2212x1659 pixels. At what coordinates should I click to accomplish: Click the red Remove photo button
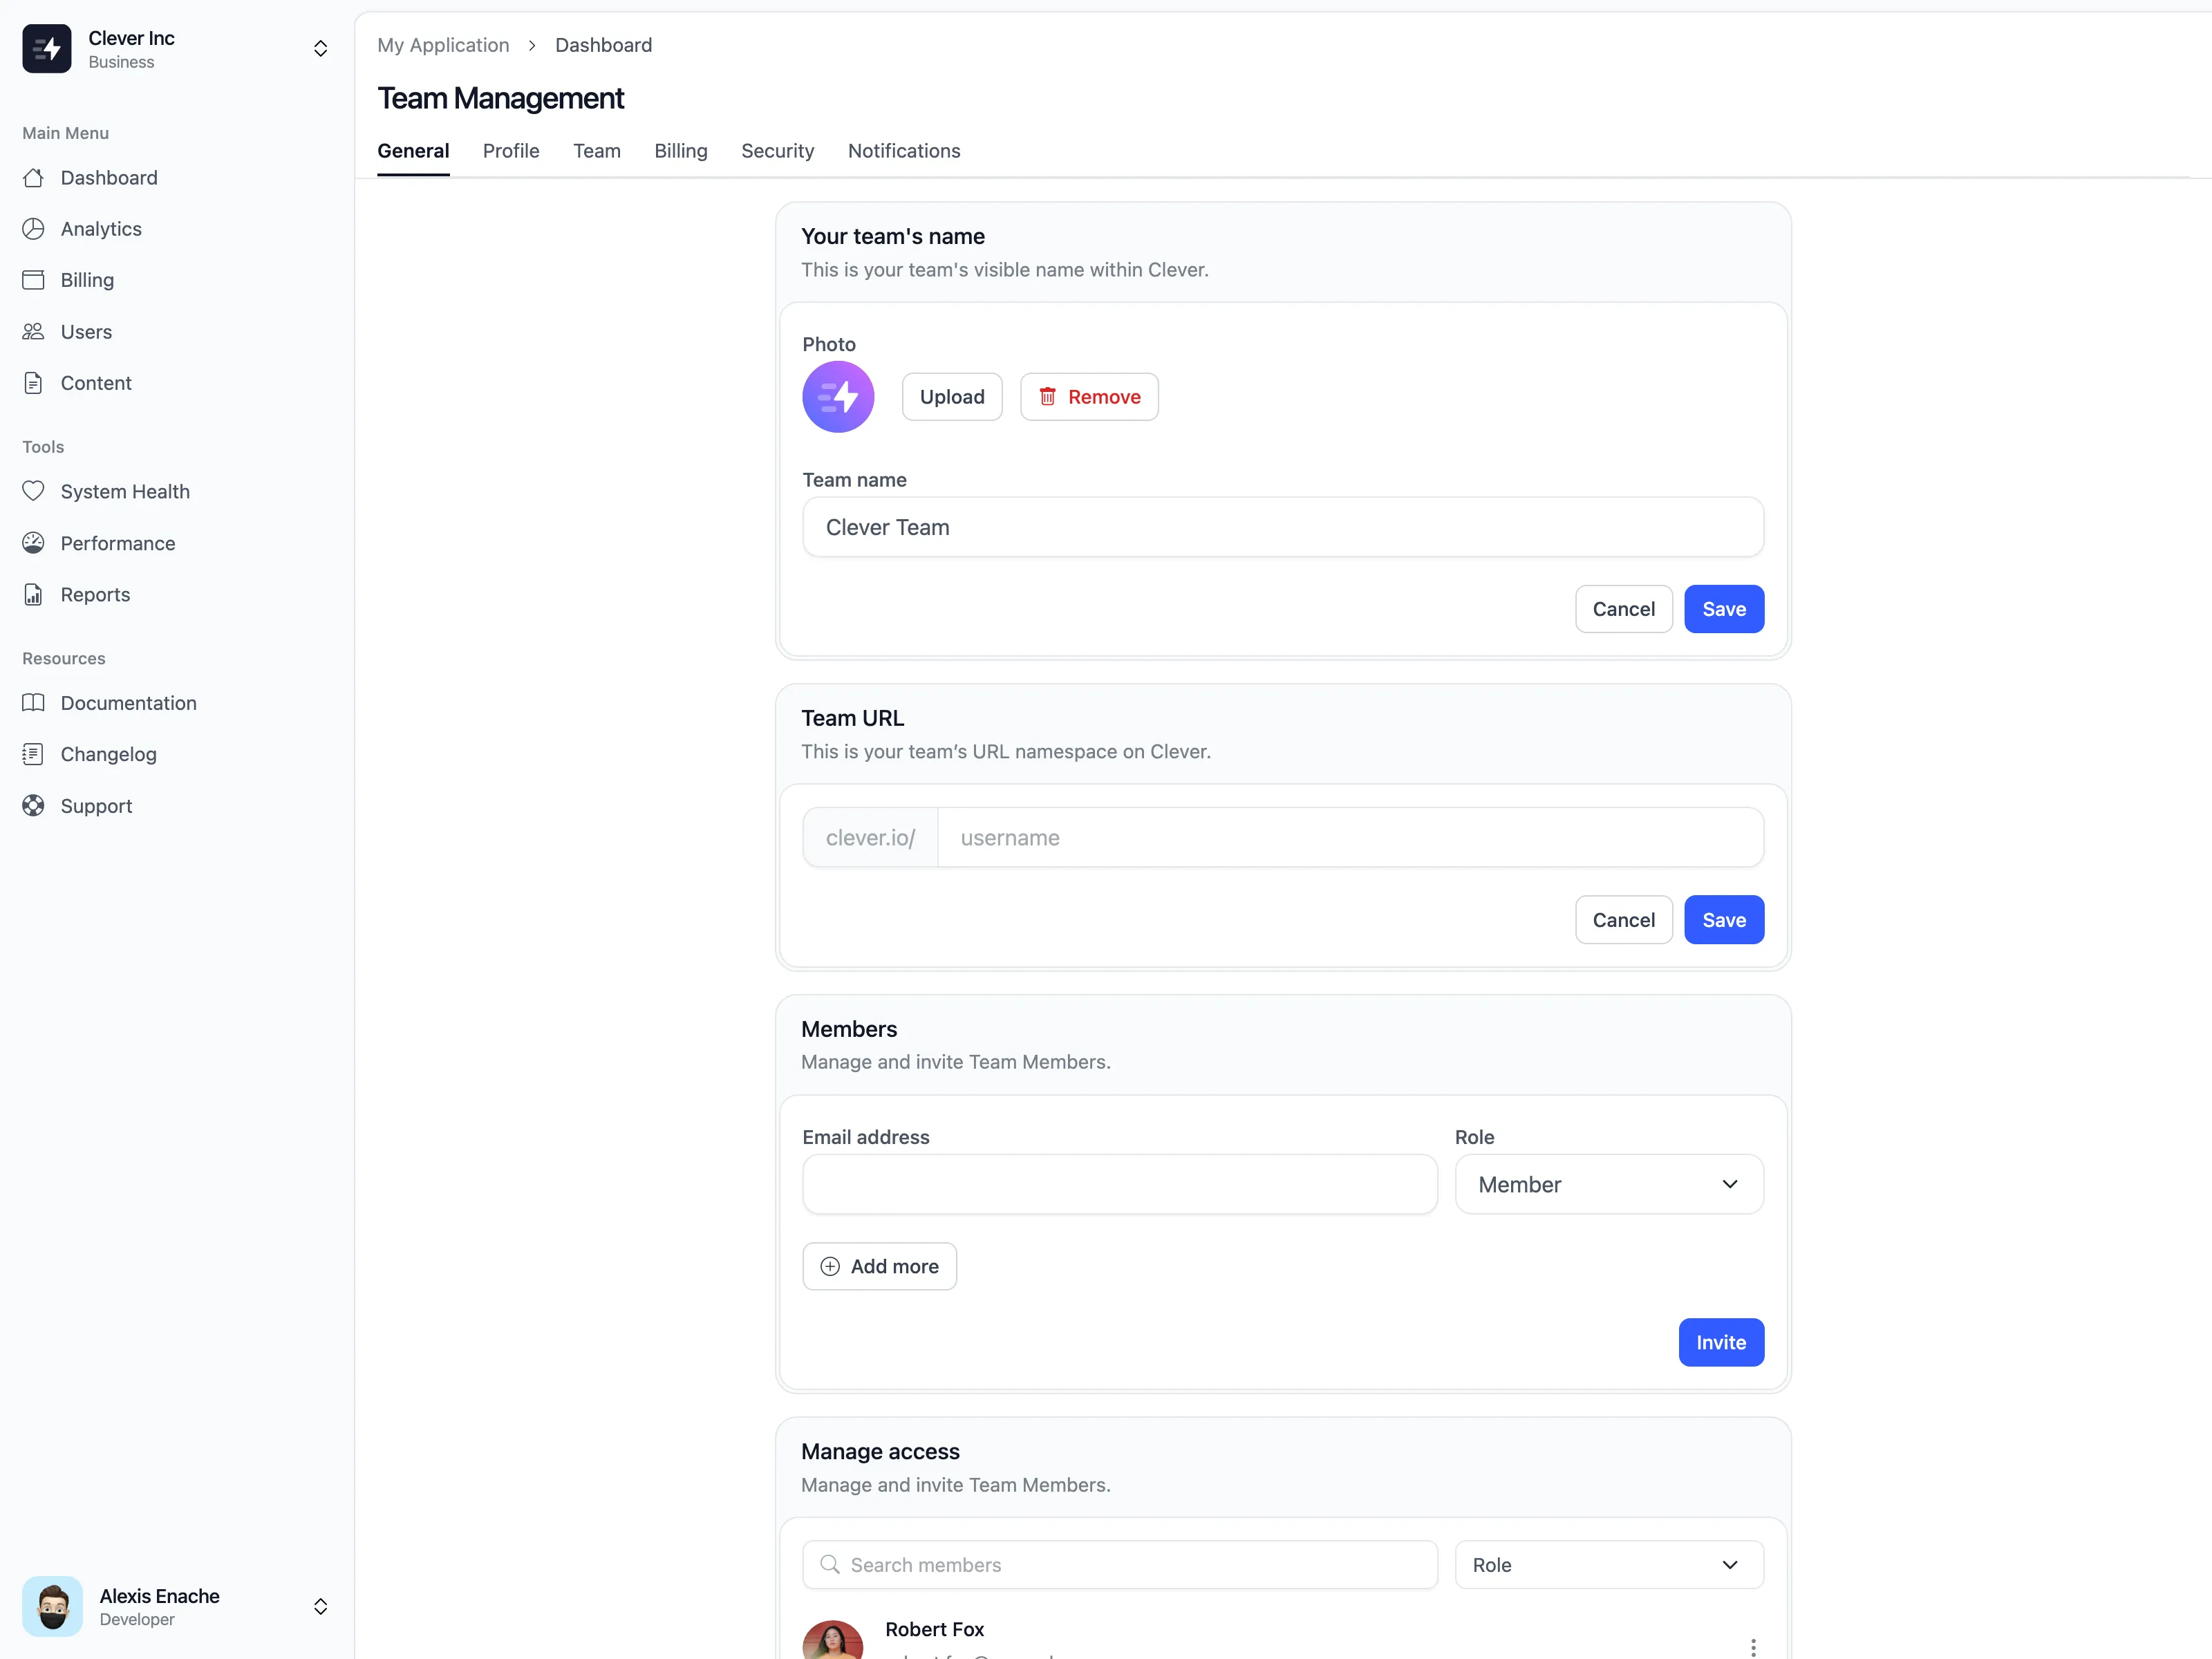point(1088,397)
